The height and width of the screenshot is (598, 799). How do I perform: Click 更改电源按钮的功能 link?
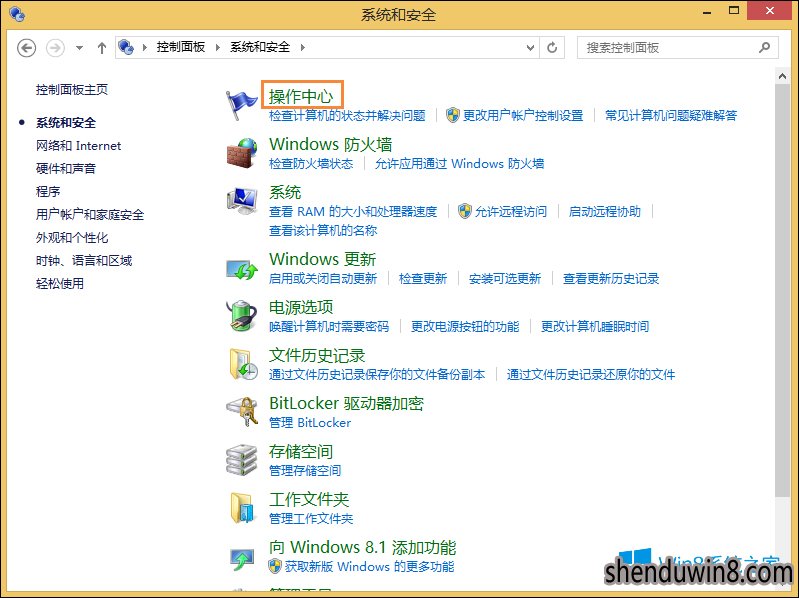(465, 327)
